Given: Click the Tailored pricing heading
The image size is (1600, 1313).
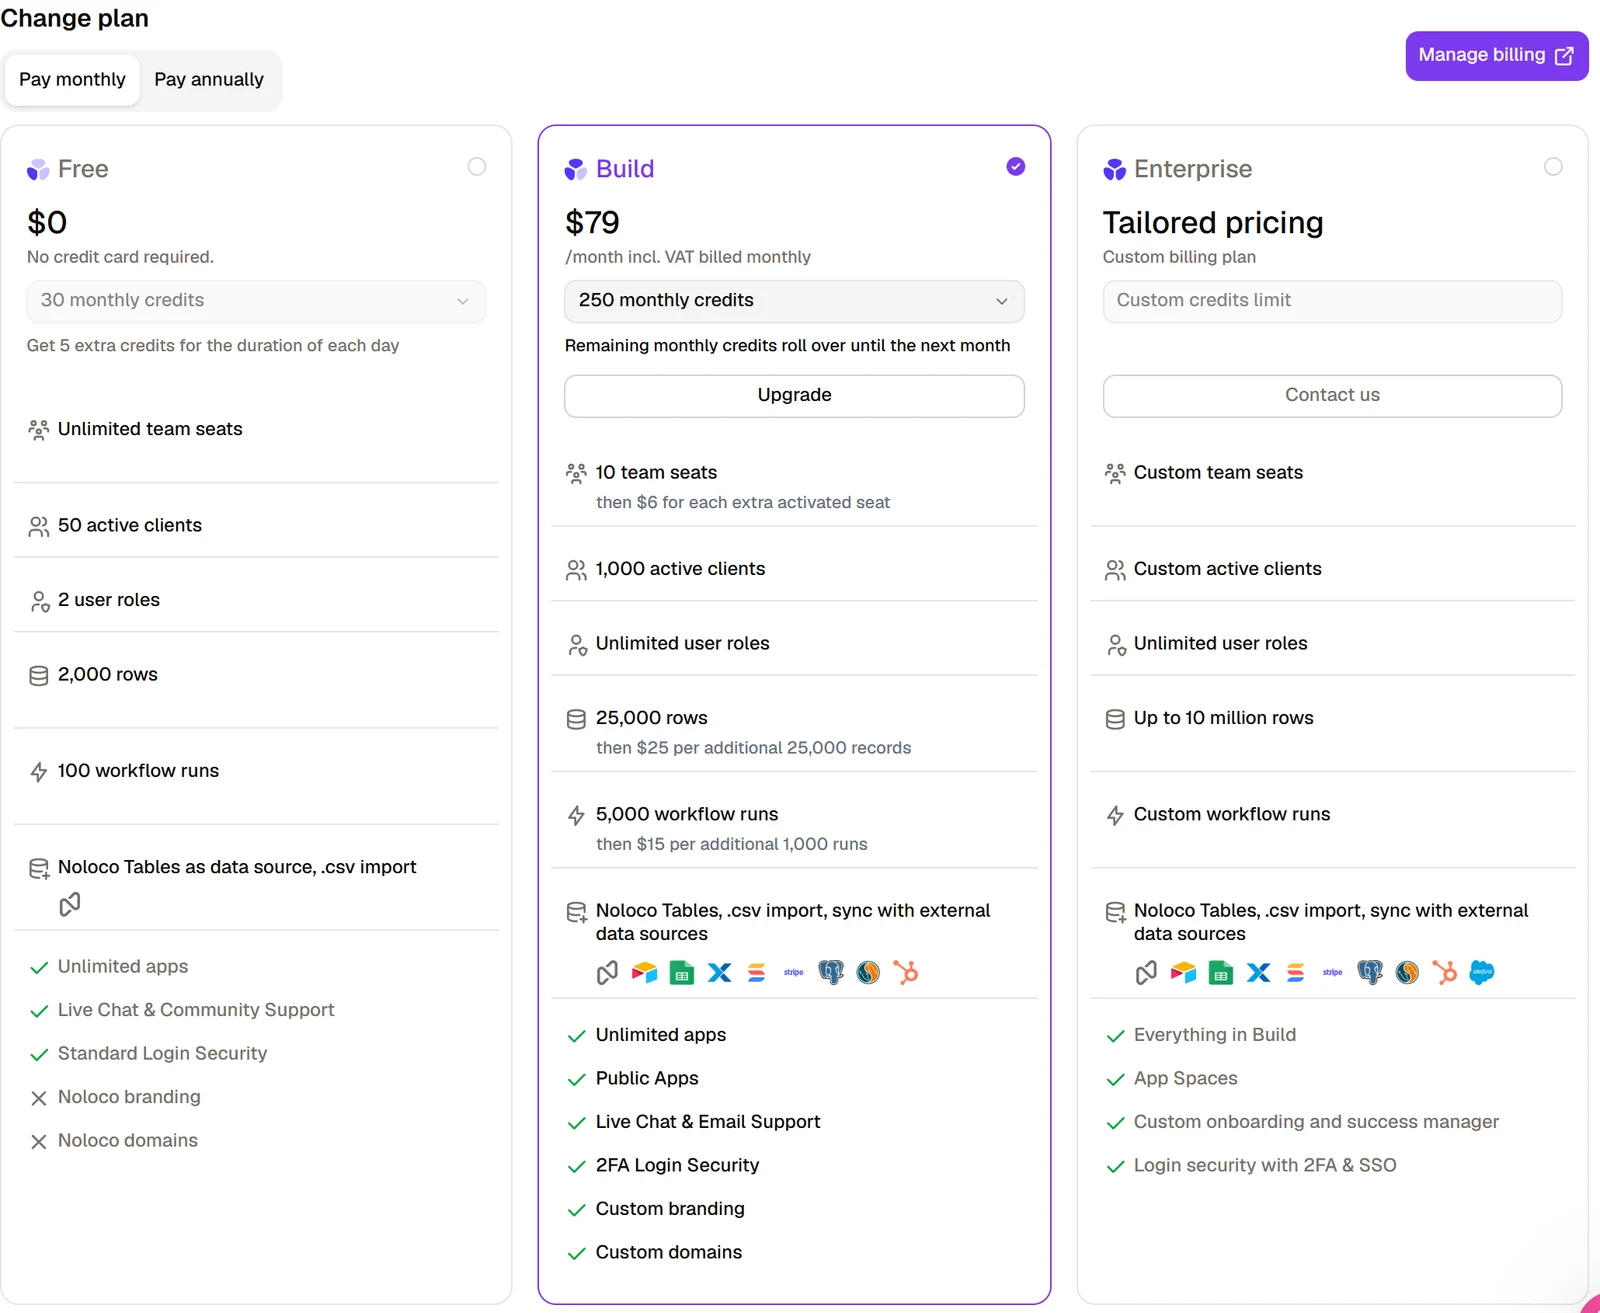Looking at the screenshot, I should [1213, 222].
